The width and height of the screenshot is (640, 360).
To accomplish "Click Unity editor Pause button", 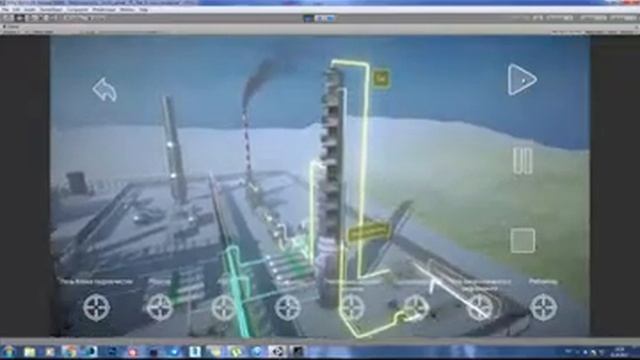I will 320,18.
